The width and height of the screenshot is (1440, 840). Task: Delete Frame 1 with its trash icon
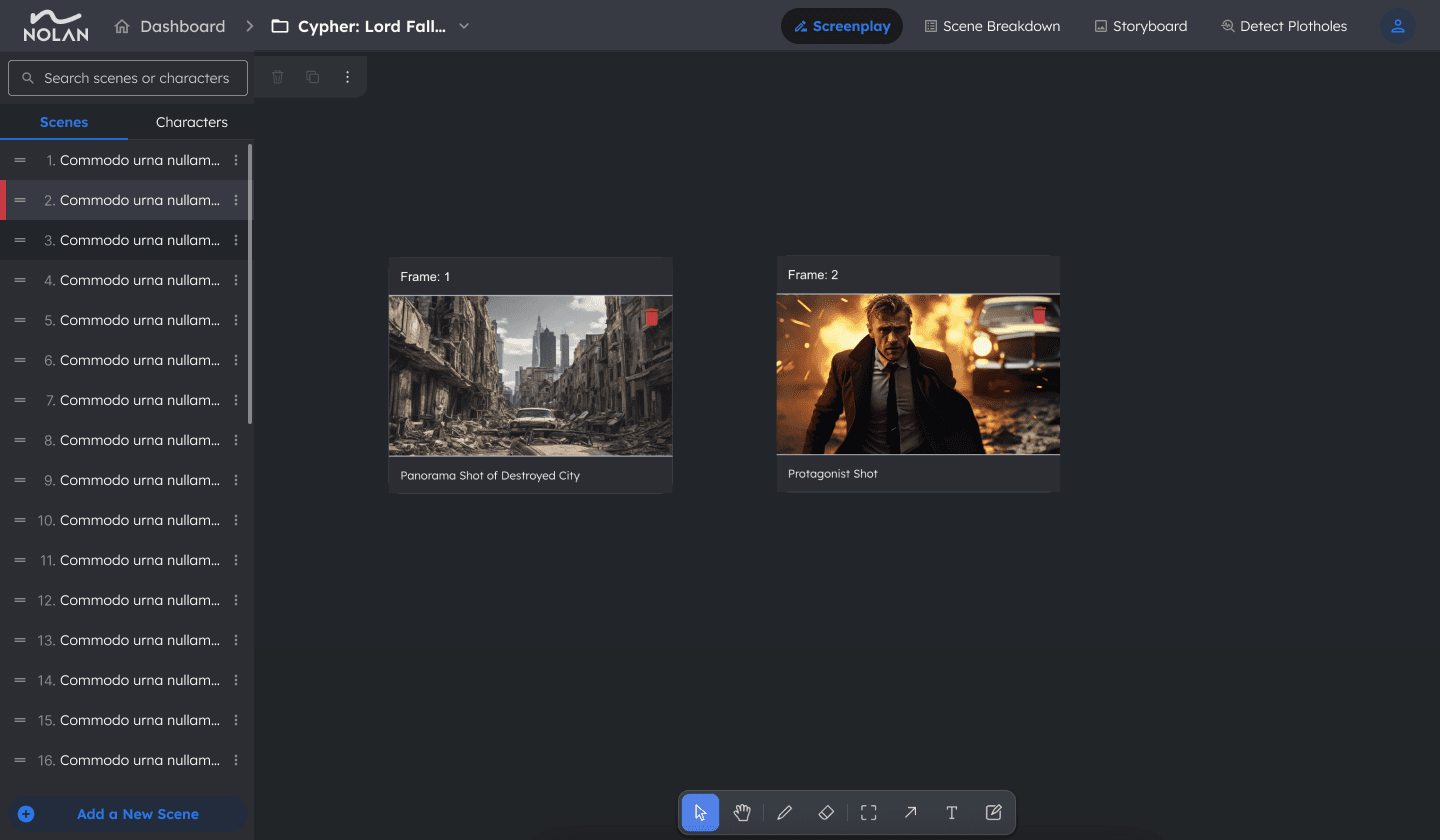651,317
